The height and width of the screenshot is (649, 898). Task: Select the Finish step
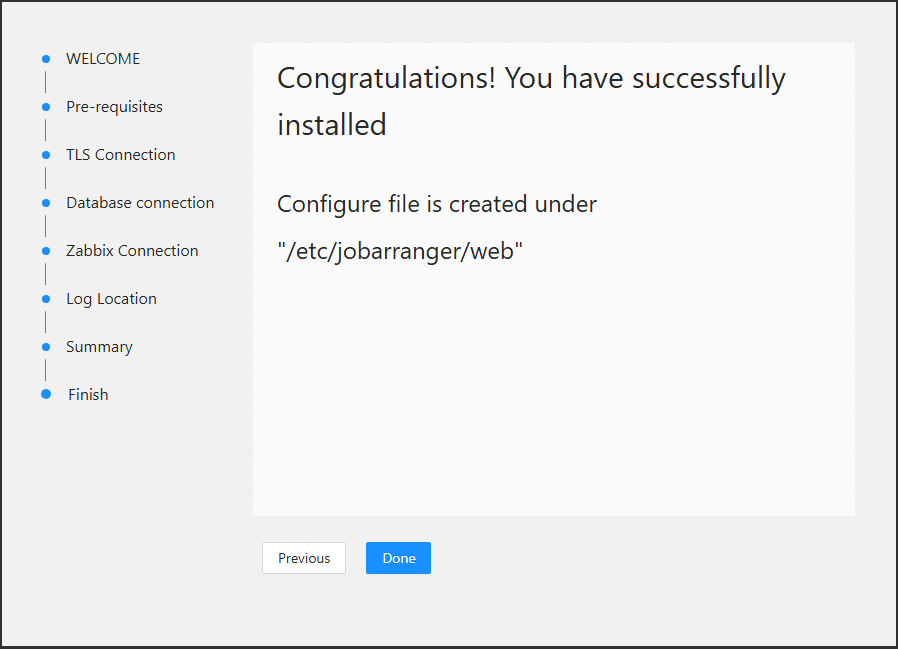click(88, 395)
